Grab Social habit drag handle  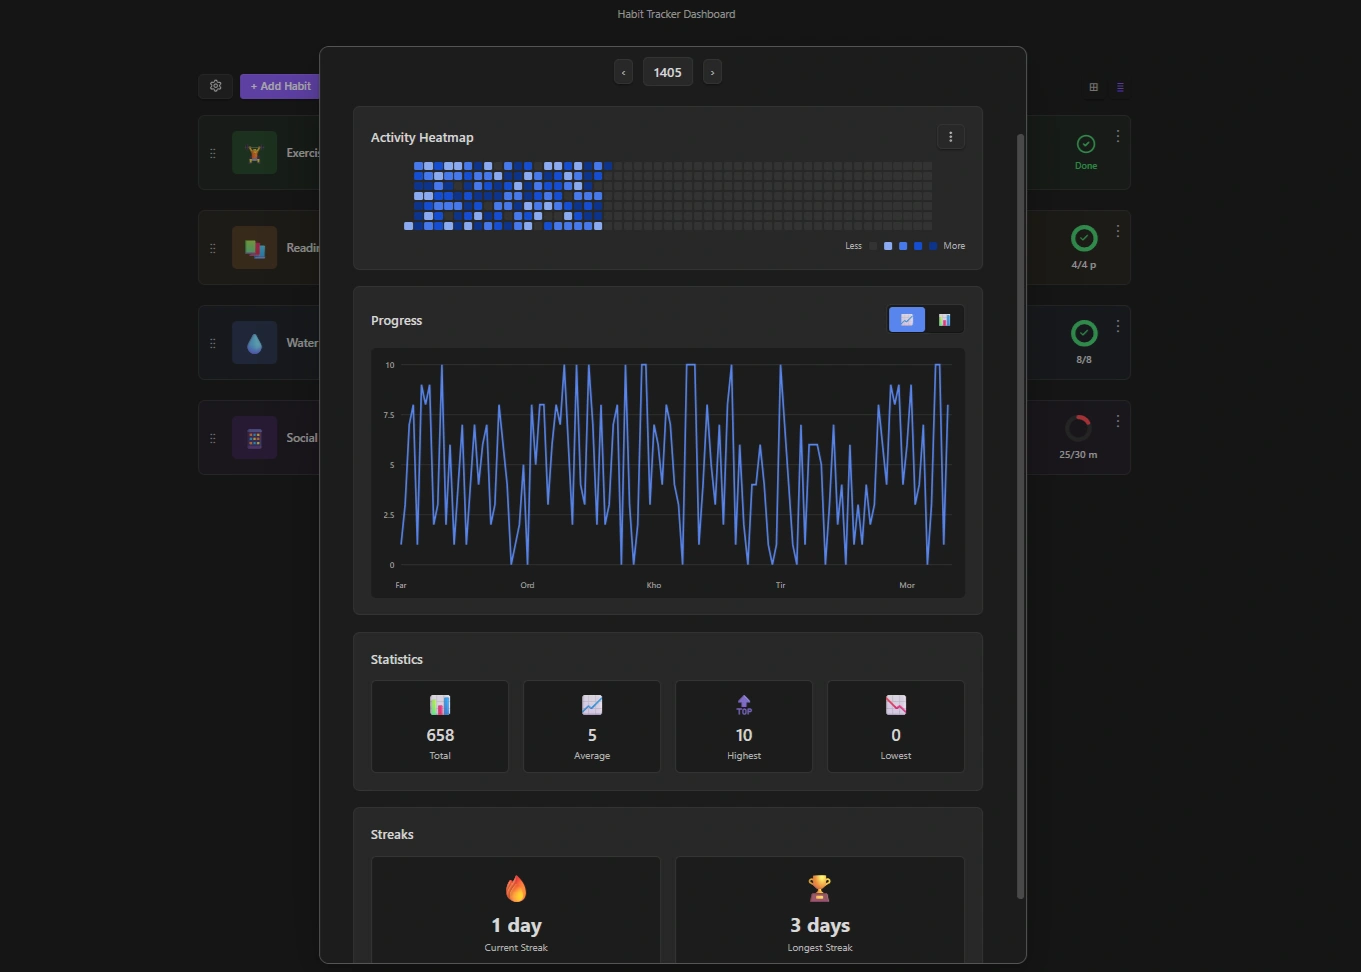[x=212, y=438]
